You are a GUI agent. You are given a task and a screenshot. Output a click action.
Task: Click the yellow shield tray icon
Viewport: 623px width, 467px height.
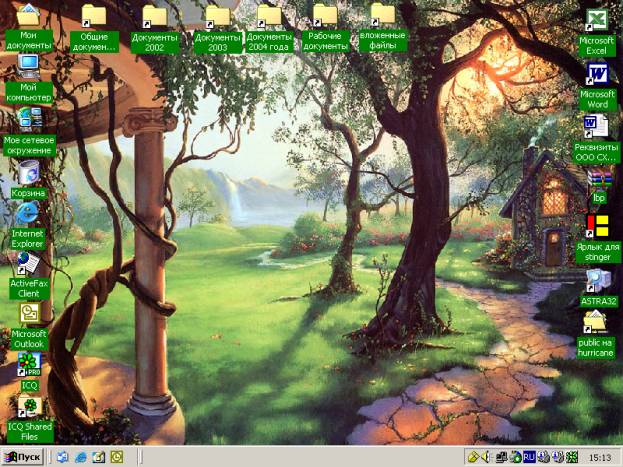(x=473, y=457)
